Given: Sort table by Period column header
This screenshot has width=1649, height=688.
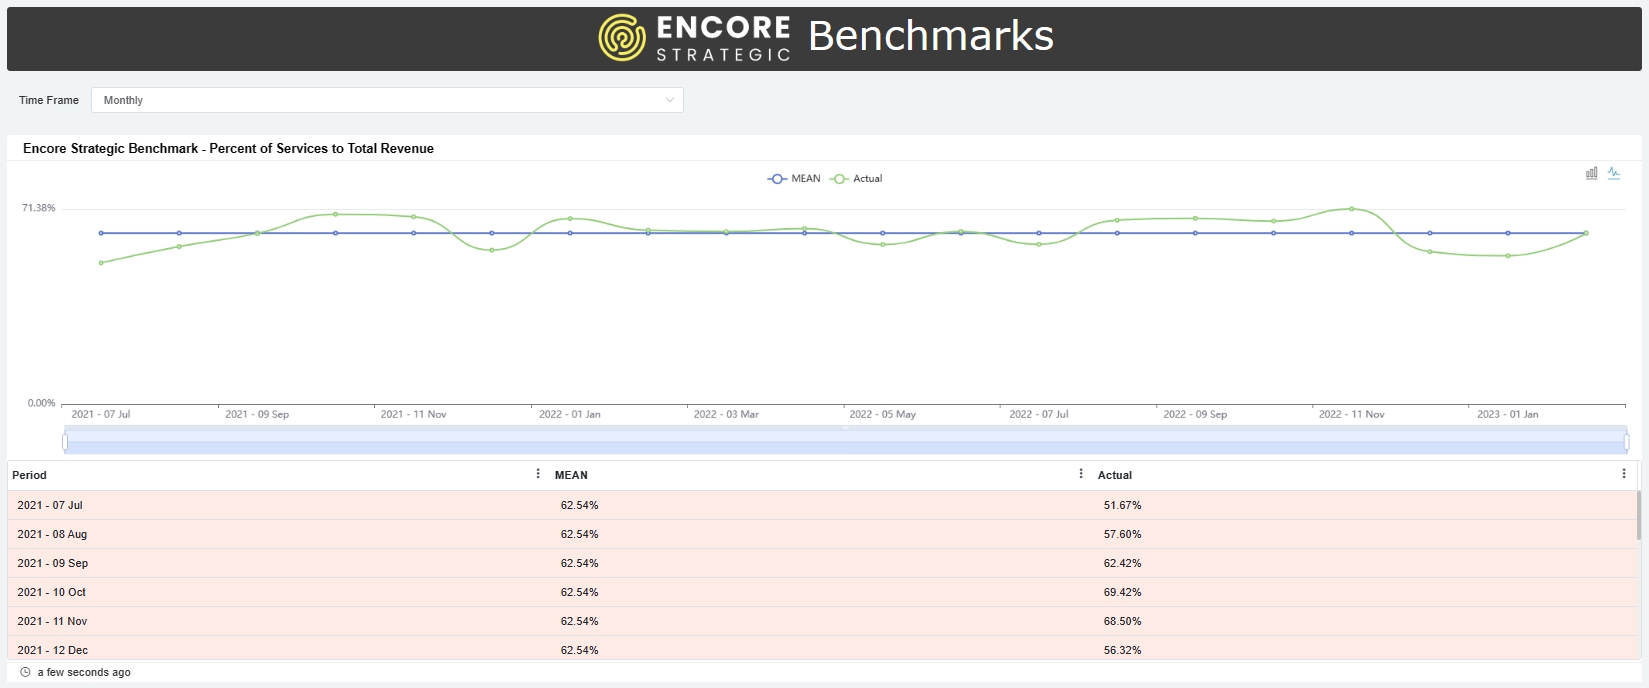Looking at the screenshot, I should [30, 475].
